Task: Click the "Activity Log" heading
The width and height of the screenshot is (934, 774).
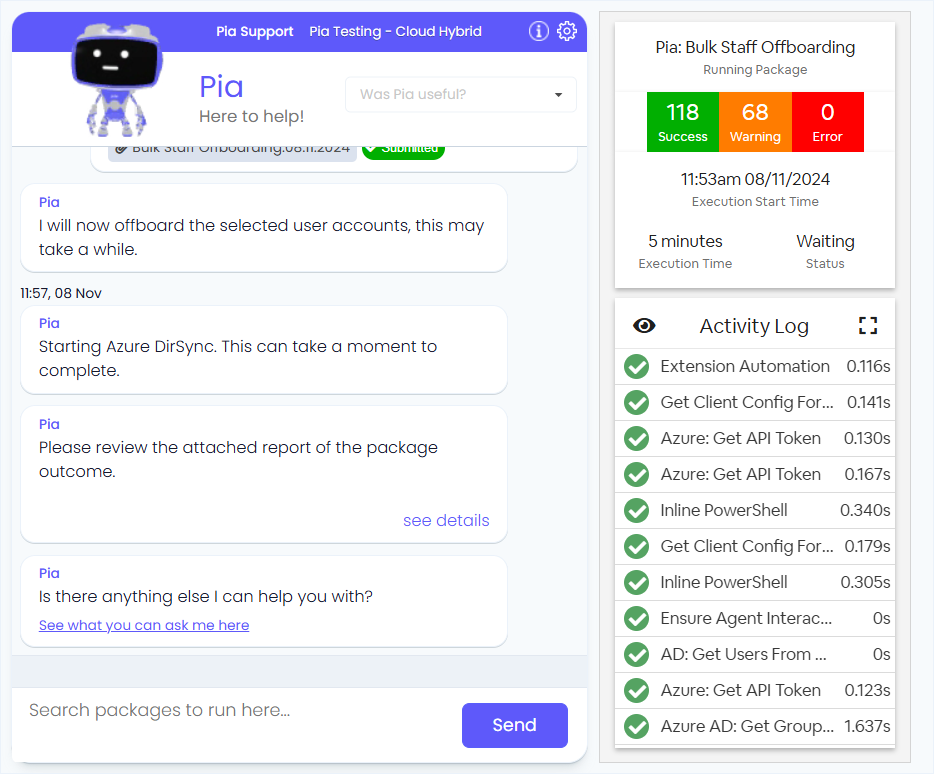Action: coord(754,326)
